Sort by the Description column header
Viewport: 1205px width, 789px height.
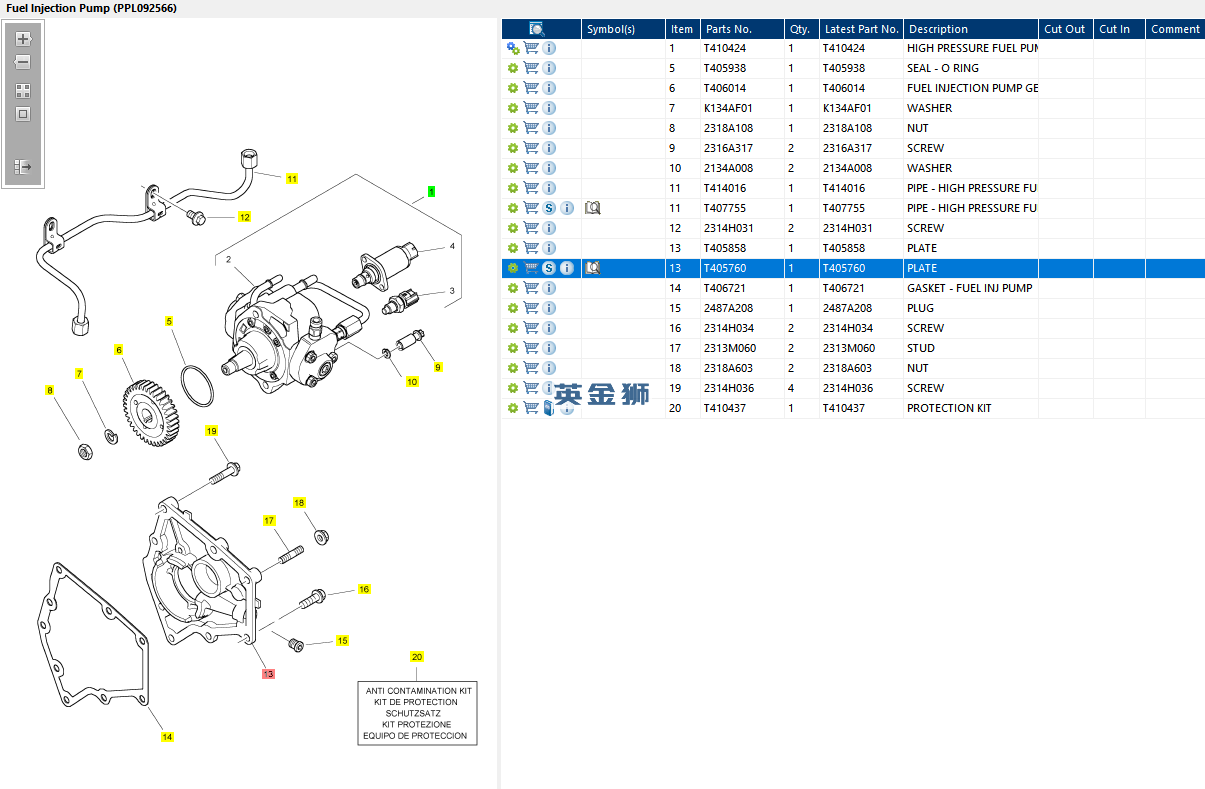coord(971,29)
